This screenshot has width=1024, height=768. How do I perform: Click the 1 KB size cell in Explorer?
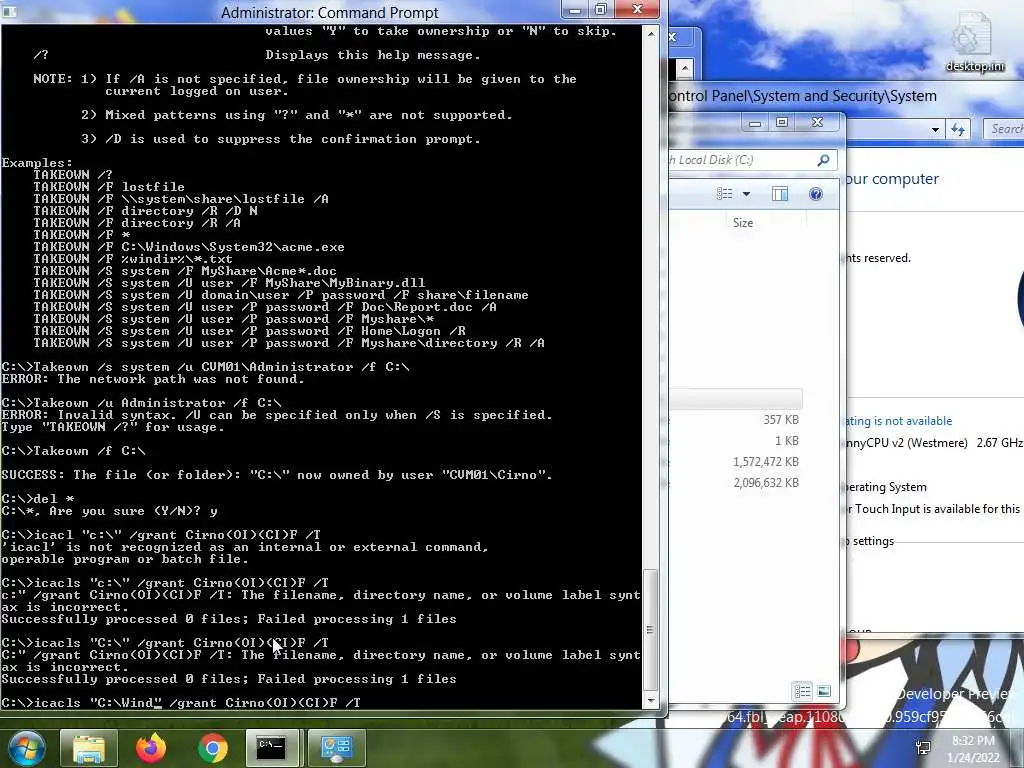pos(786,441)
